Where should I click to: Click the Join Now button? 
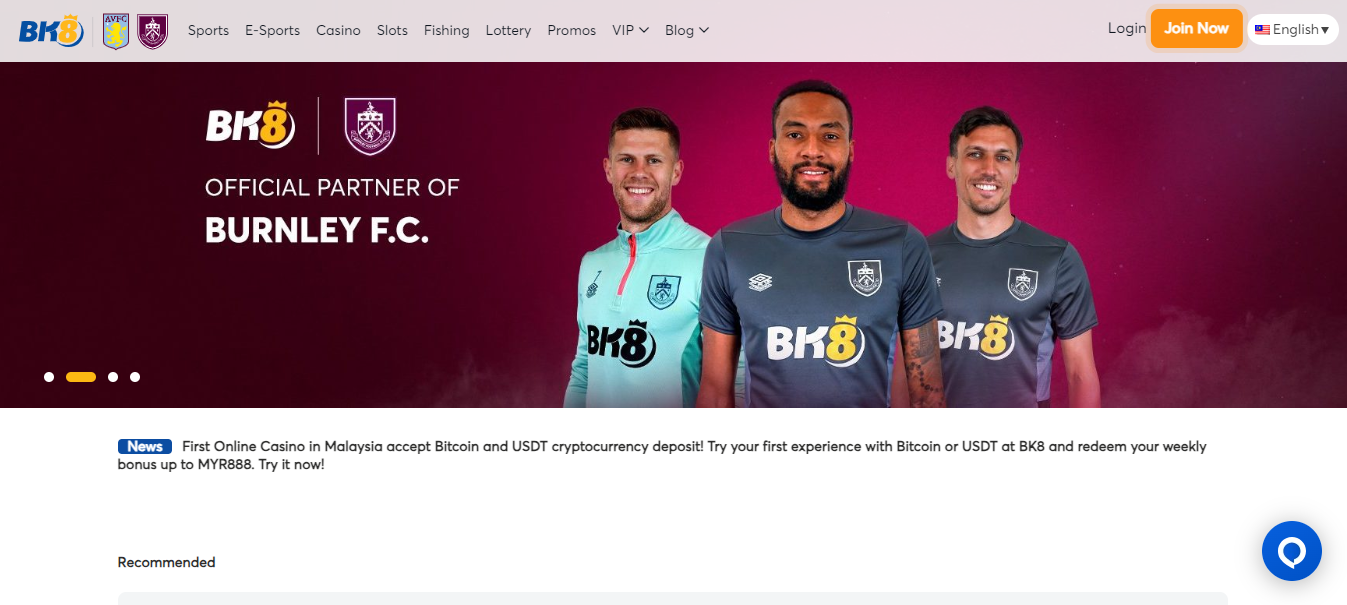(1196, 28)
